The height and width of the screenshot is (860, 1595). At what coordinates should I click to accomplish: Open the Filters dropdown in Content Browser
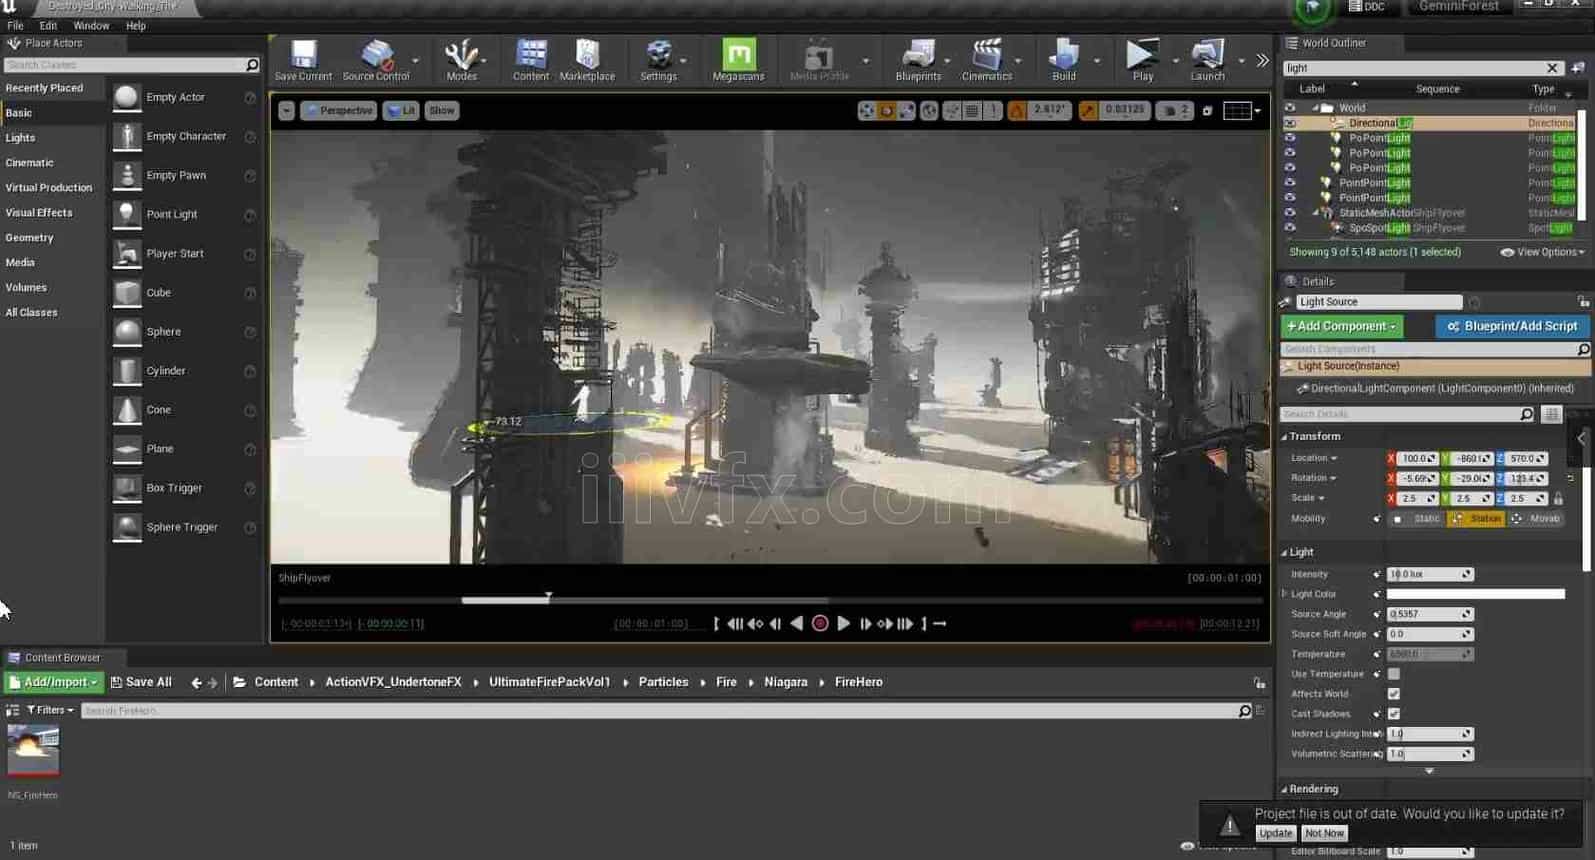[49, 710]
